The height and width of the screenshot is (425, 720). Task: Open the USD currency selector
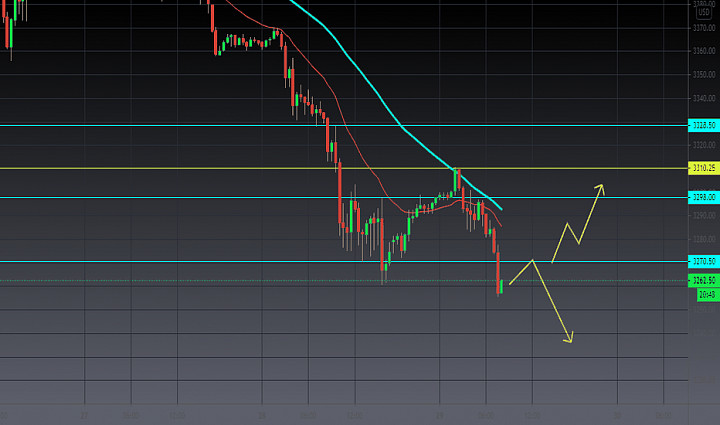(x=703, y=12)
